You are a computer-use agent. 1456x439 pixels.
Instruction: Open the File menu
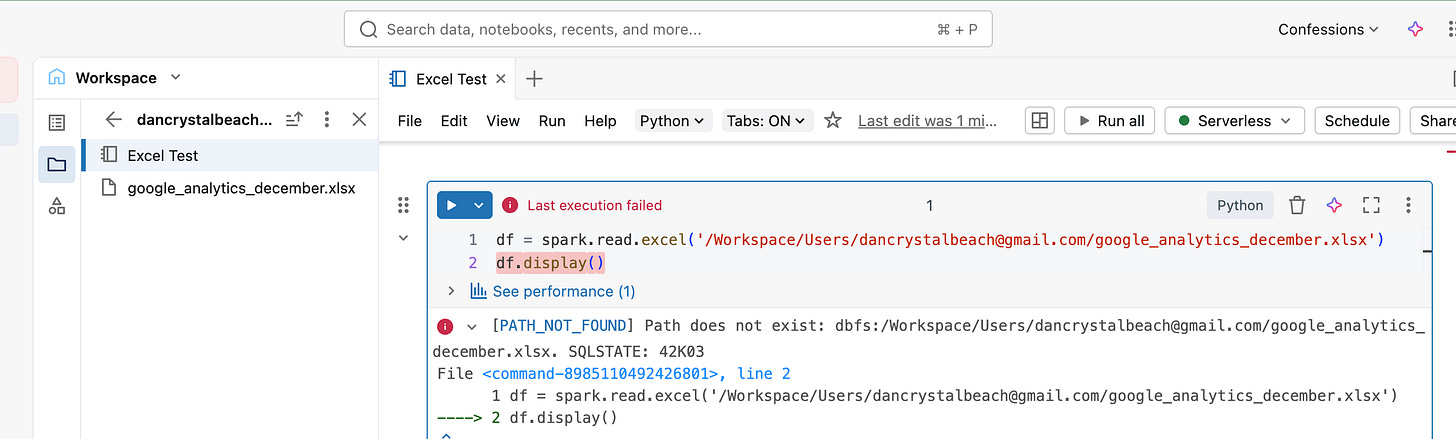coord(410,120)
